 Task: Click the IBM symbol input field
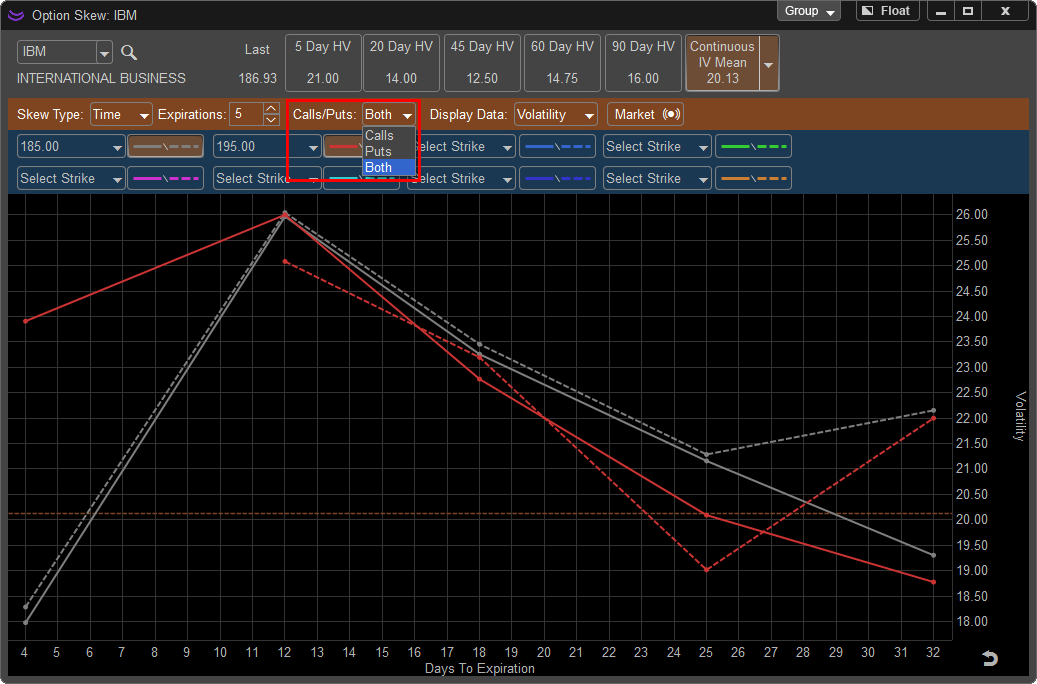tap(57, 52)
